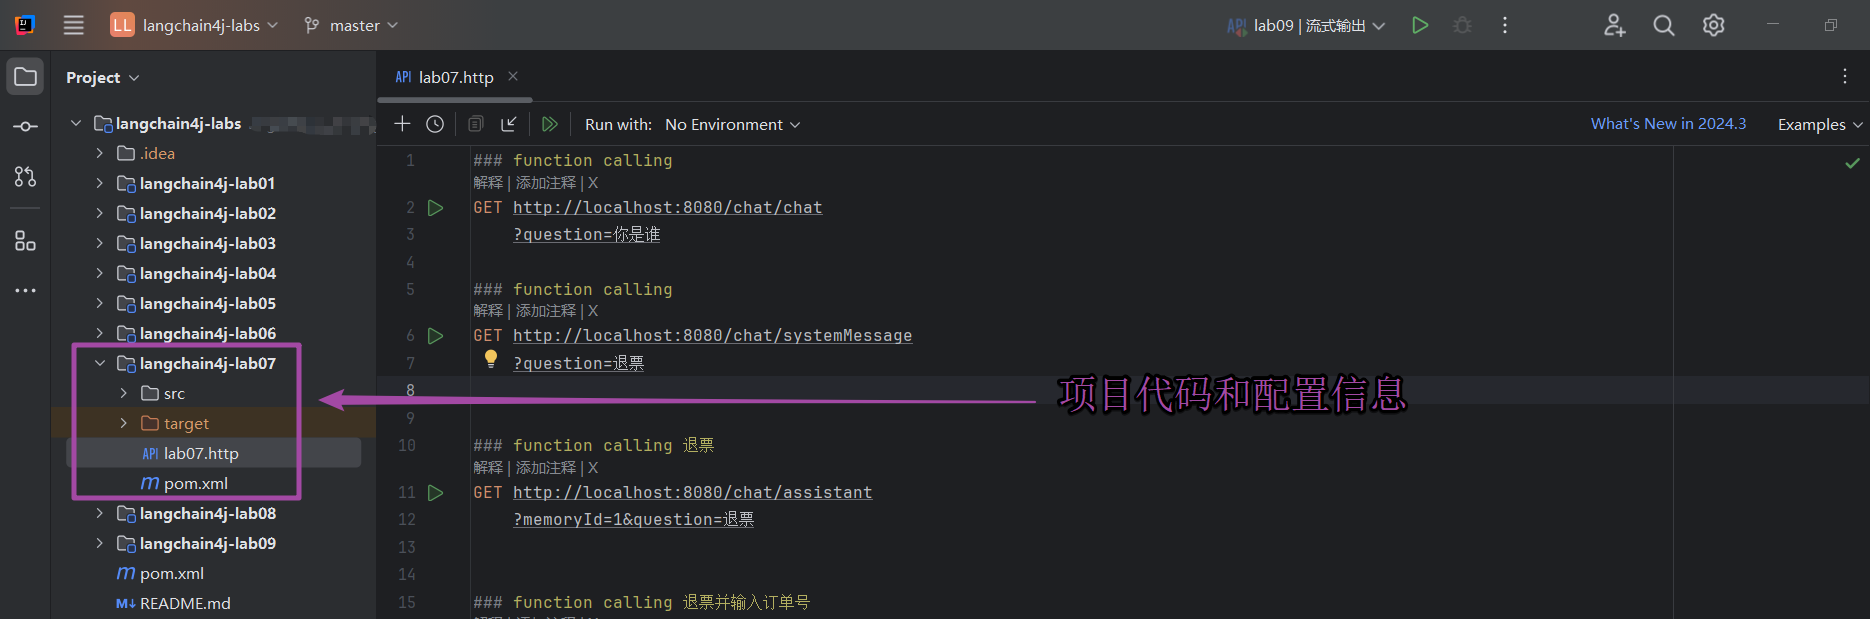Run all requests in file
The height and width of the screenshot is (619, 1870).
coord(549,124)
